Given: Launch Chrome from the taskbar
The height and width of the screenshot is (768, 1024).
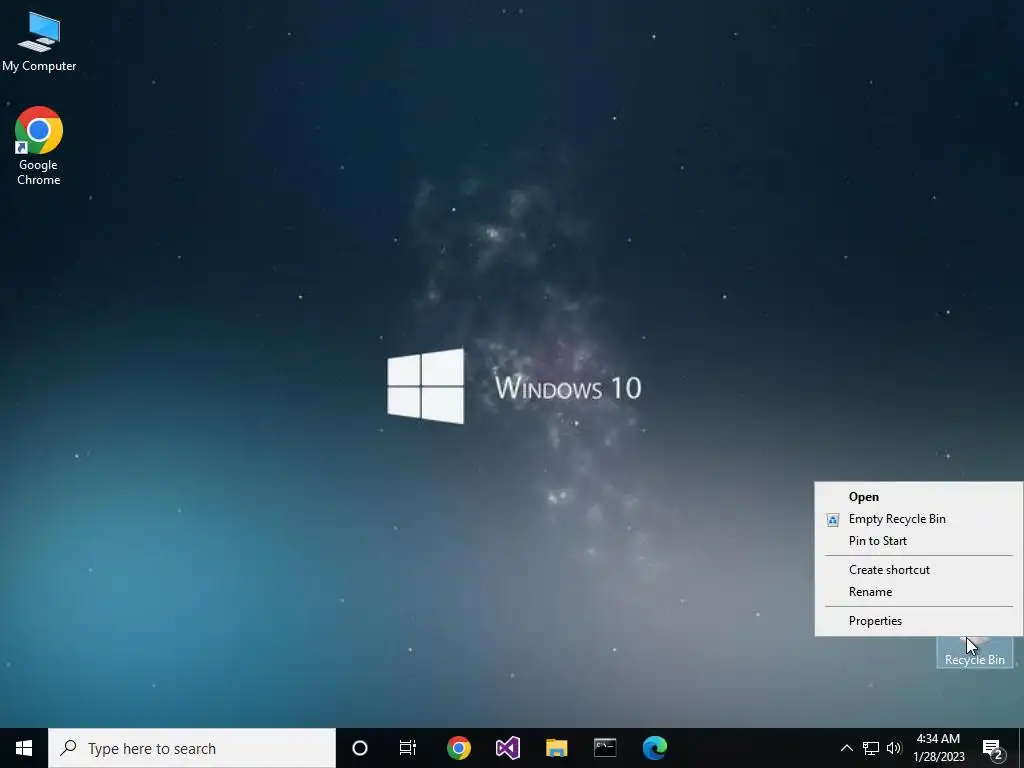Looking at the screenshot, I should pos(458,748).
